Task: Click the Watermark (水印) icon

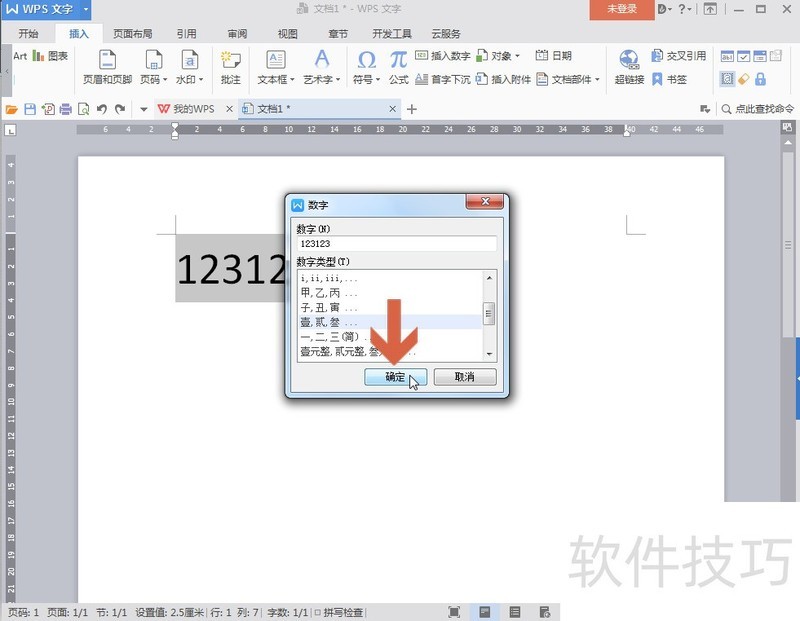Action: 189,60
